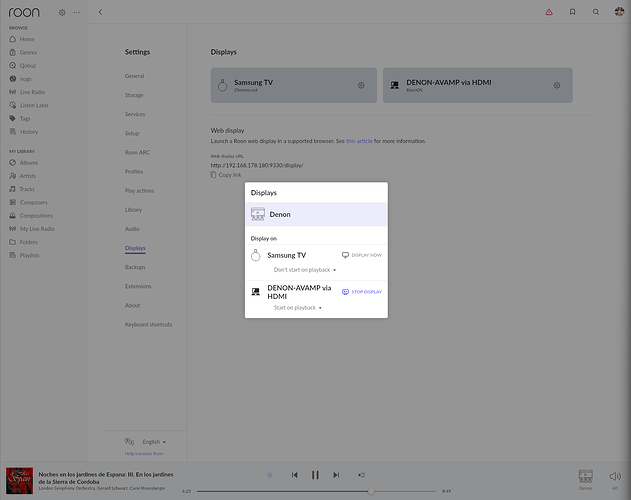Screen dimensions: 631x500
Task: Go back with the back arrow
Action: (x=100, y=12)
